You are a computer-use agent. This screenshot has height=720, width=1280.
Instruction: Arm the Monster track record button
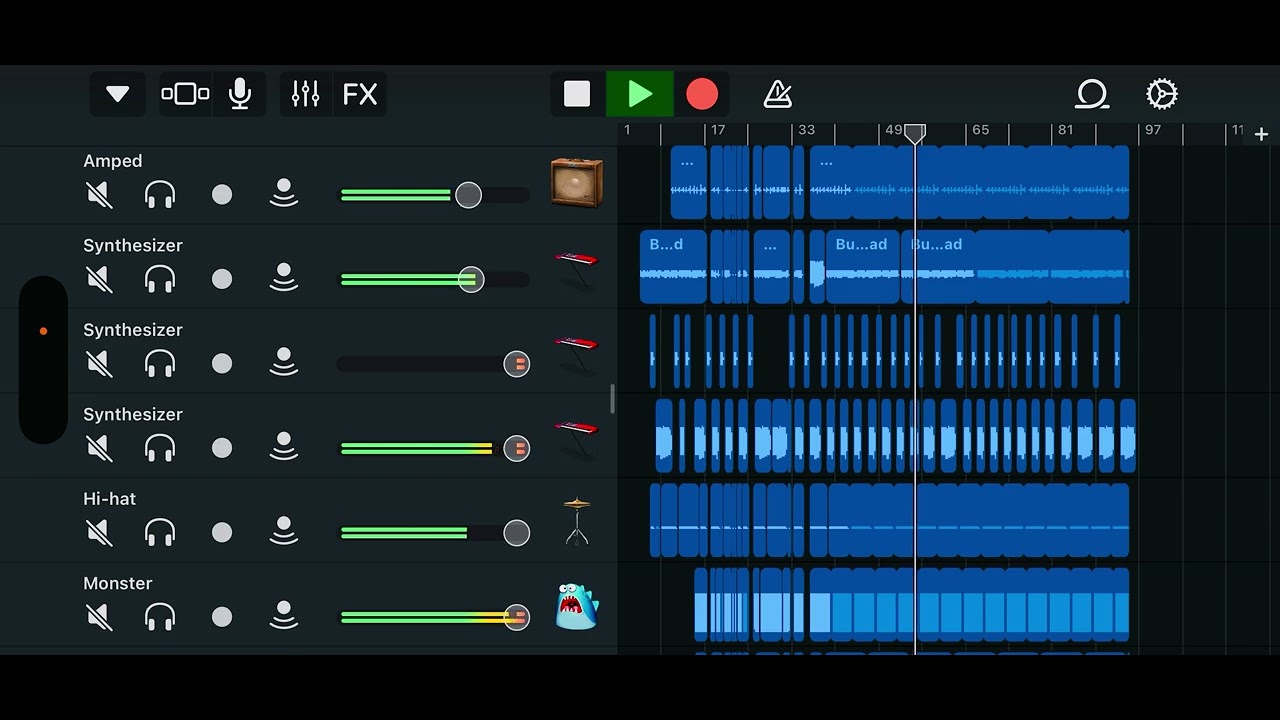[222, 617]
